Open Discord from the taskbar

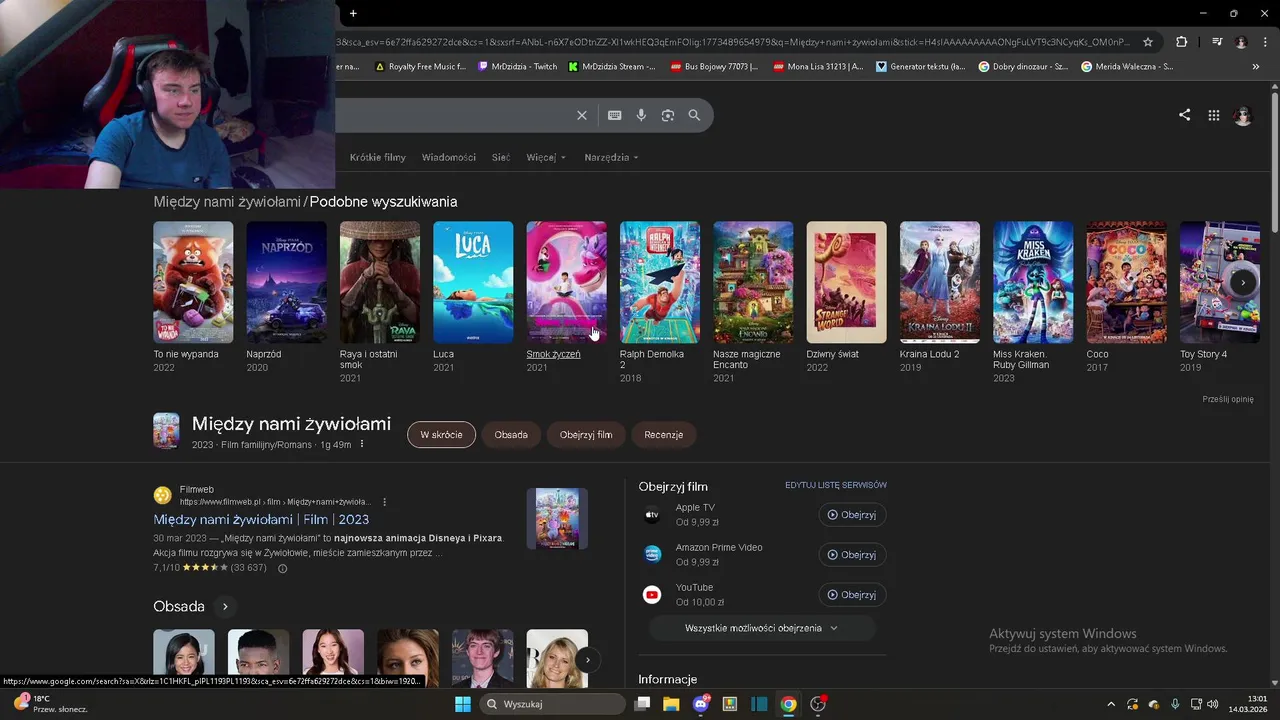pos(701,704)
